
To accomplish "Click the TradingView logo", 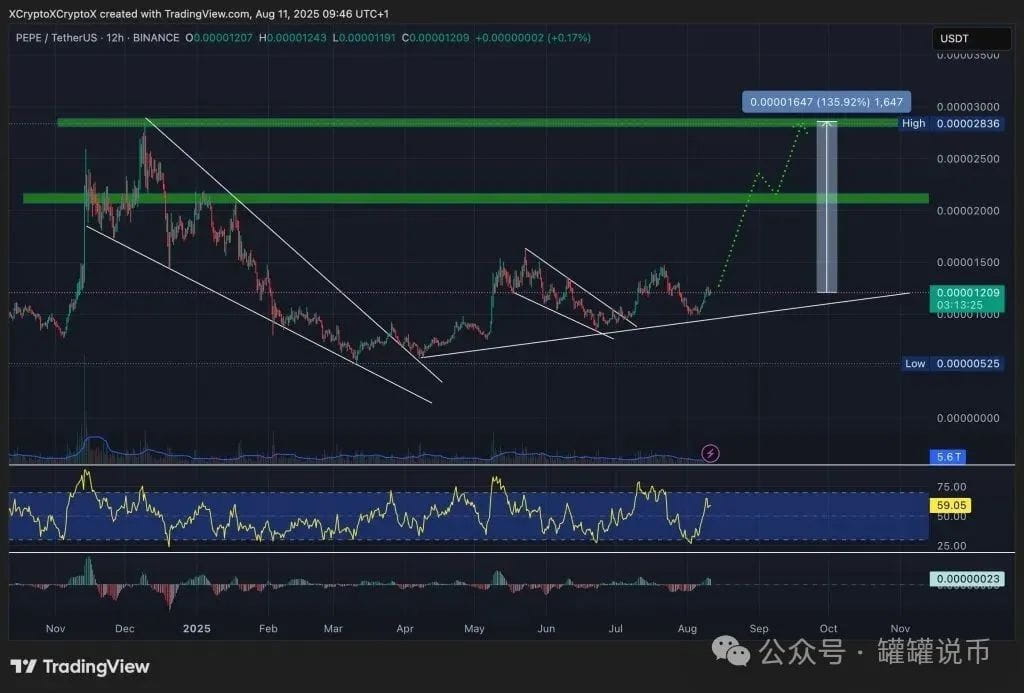I will [x=80, y=667].
